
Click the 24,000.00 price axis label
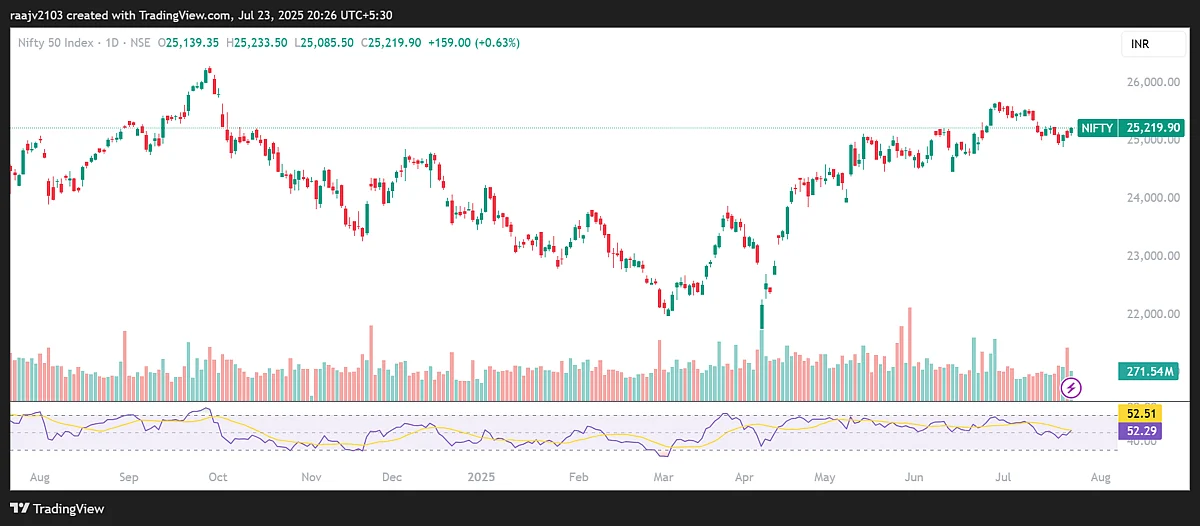[1153, 198]
